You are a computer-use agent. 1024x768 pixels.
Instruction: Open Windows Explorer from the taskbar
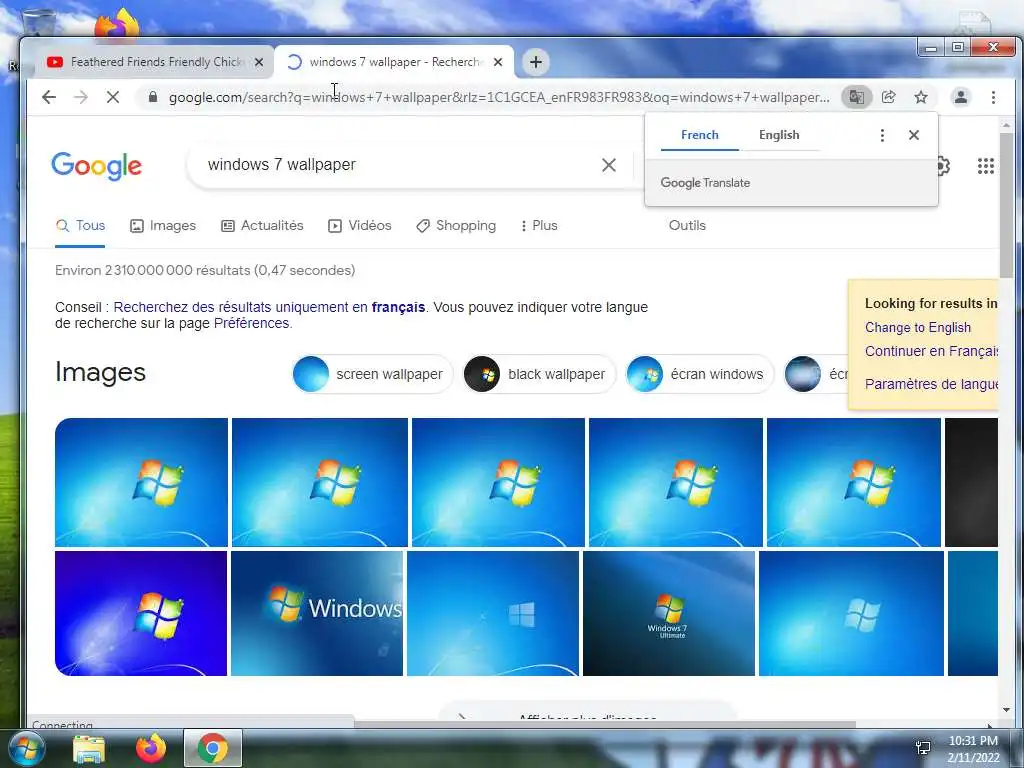pos(89,749)
